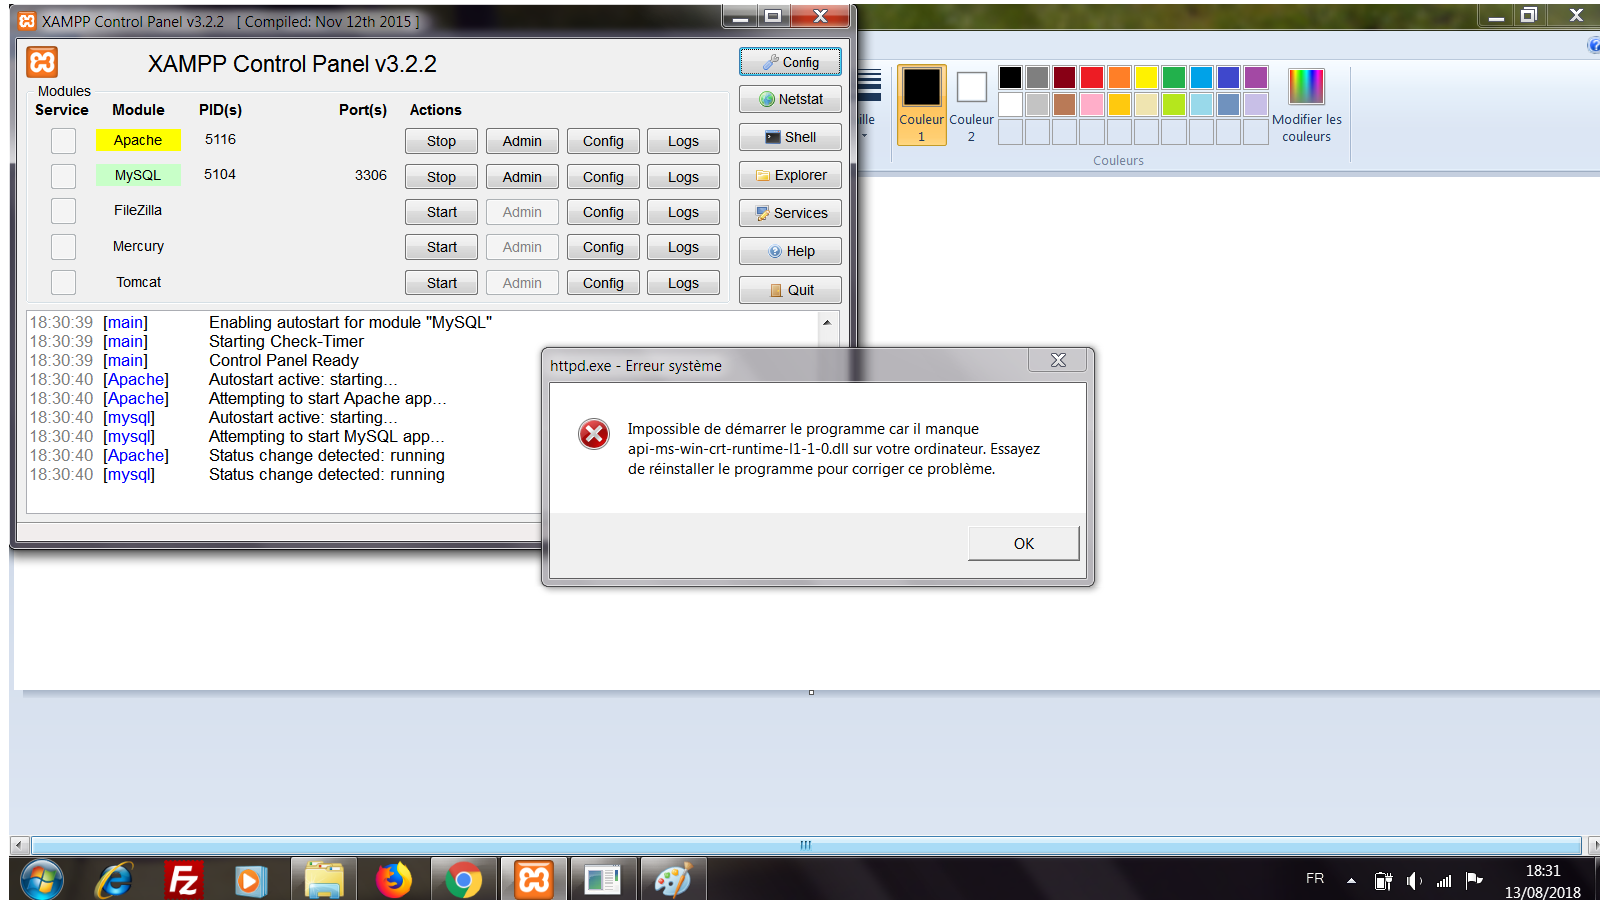Click the Apache module label

(x=138, y=140)
